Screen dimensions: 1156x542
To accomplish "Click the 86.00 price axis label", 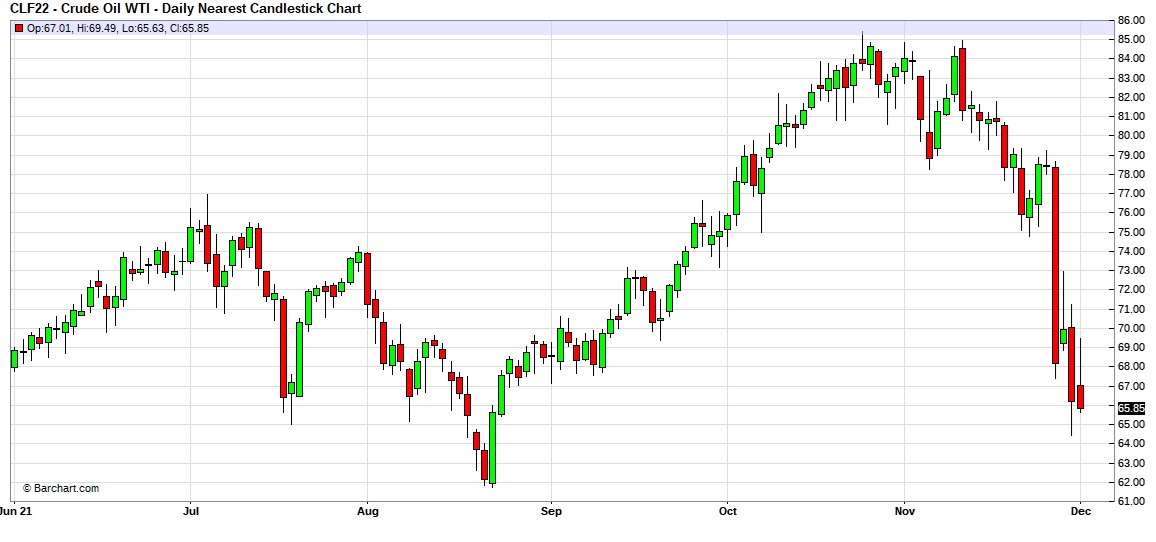I will pos(1131,20).
